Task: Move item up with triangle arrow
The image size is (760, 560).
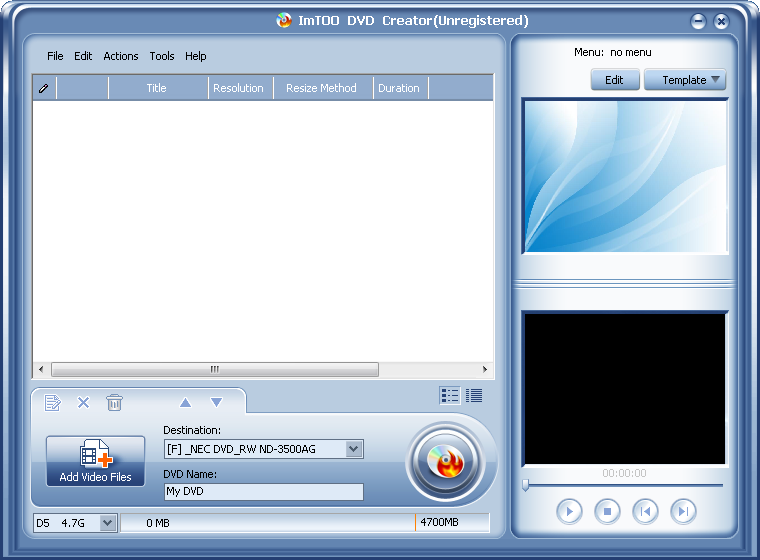Action: point(185,402)
